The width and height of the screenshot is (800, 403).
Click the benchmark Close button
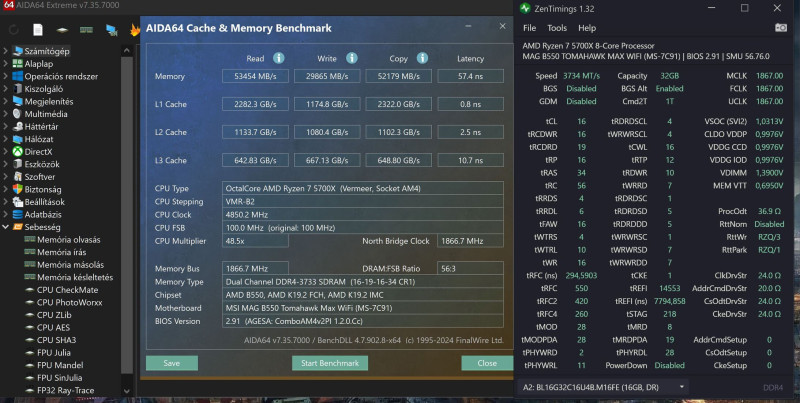tap(487, 363)
